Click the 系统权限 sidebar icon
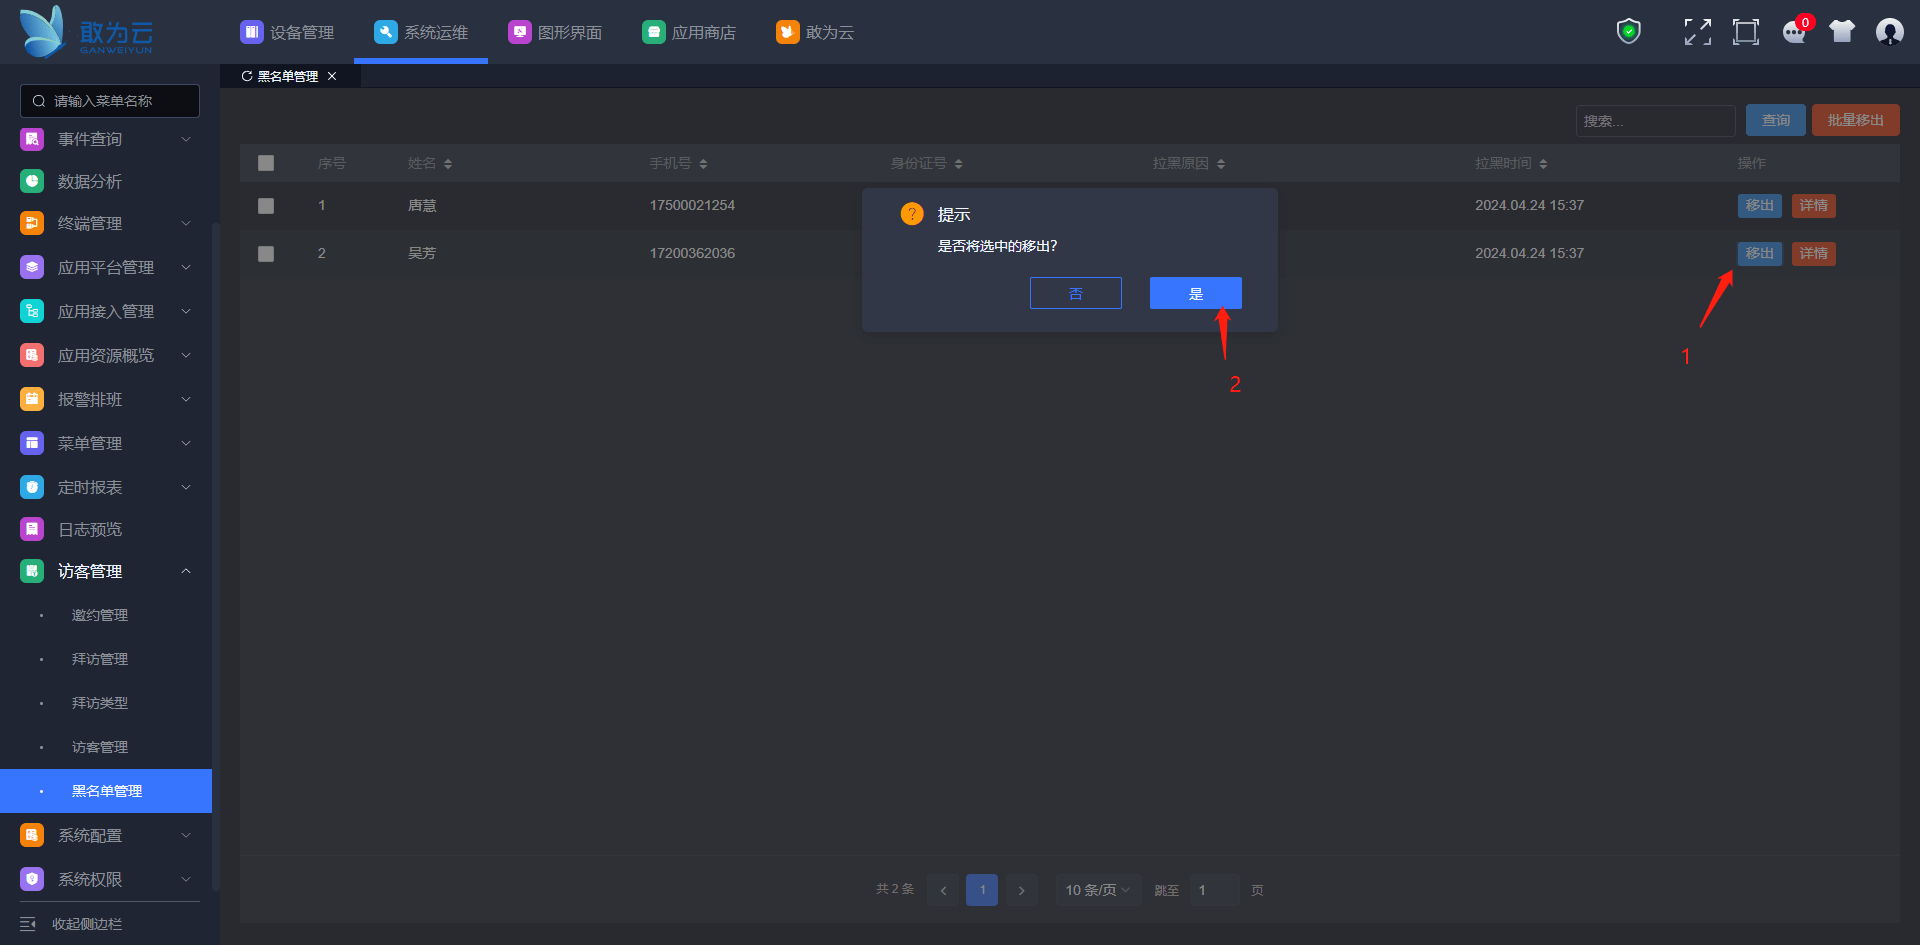 [x=32, y=879]
